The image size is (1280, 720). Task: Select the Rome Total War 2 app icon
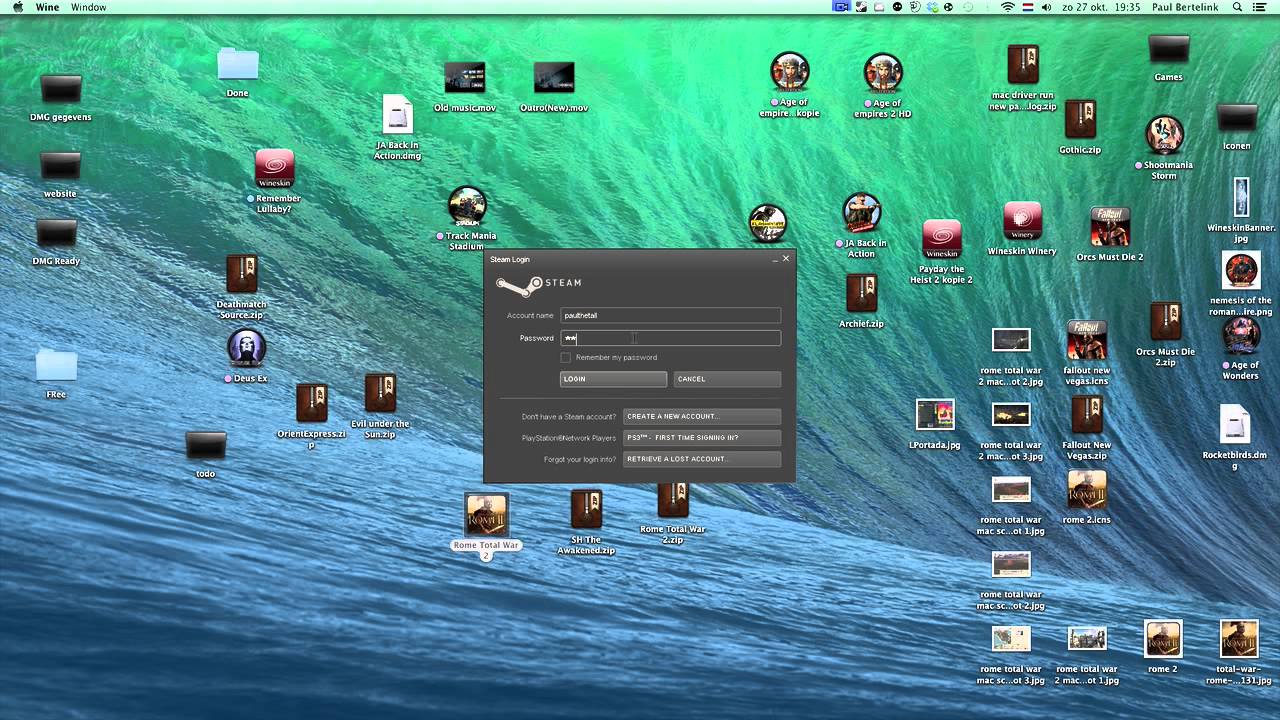click(486, 515)
